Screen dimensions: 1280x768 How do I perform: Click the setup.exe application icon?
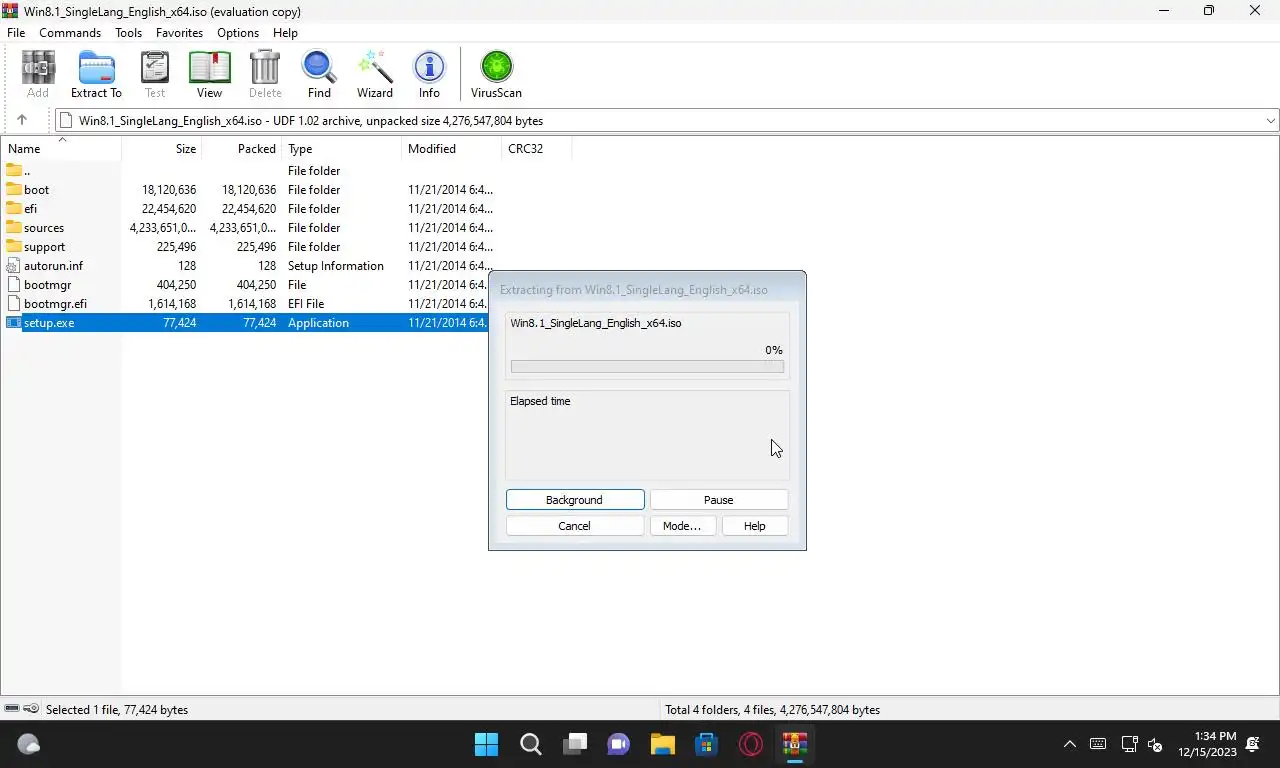[14, 322]
